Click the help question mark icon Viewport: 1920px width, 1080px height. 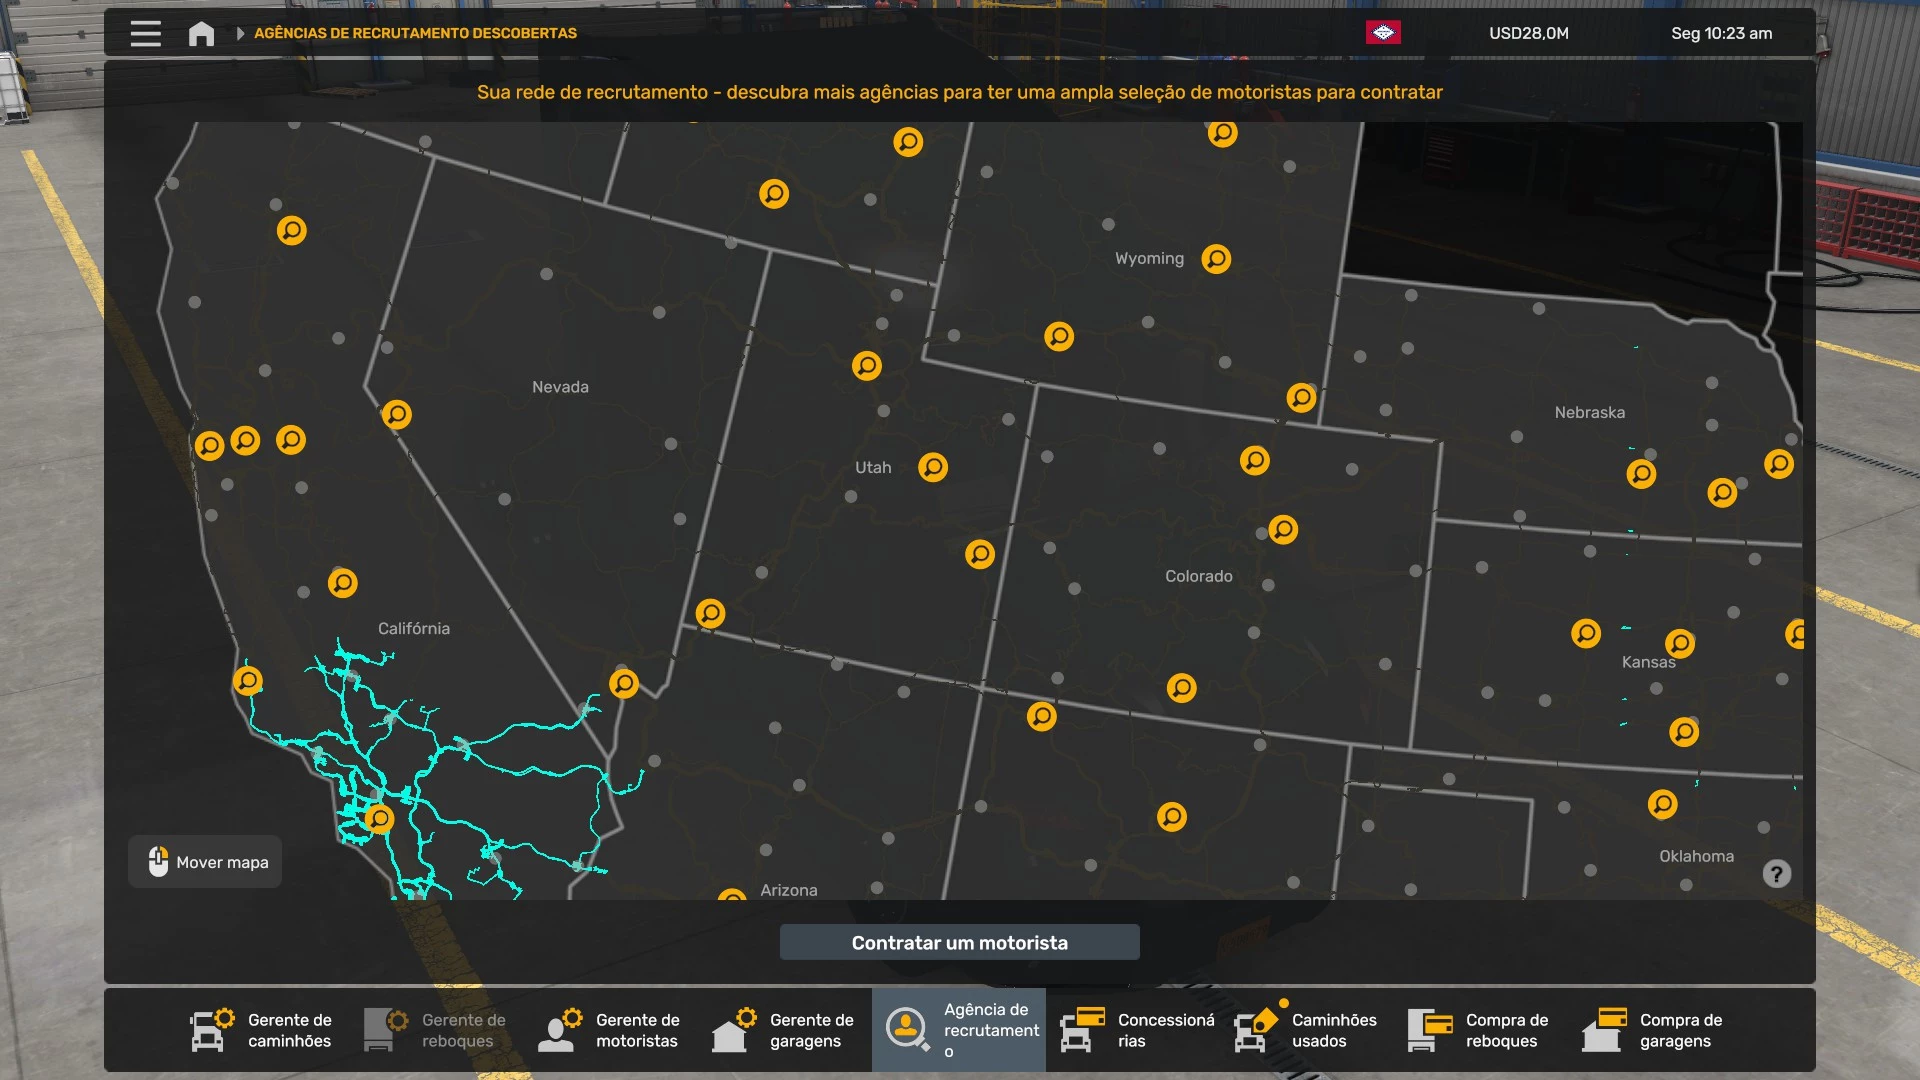tap(1776, 874)
